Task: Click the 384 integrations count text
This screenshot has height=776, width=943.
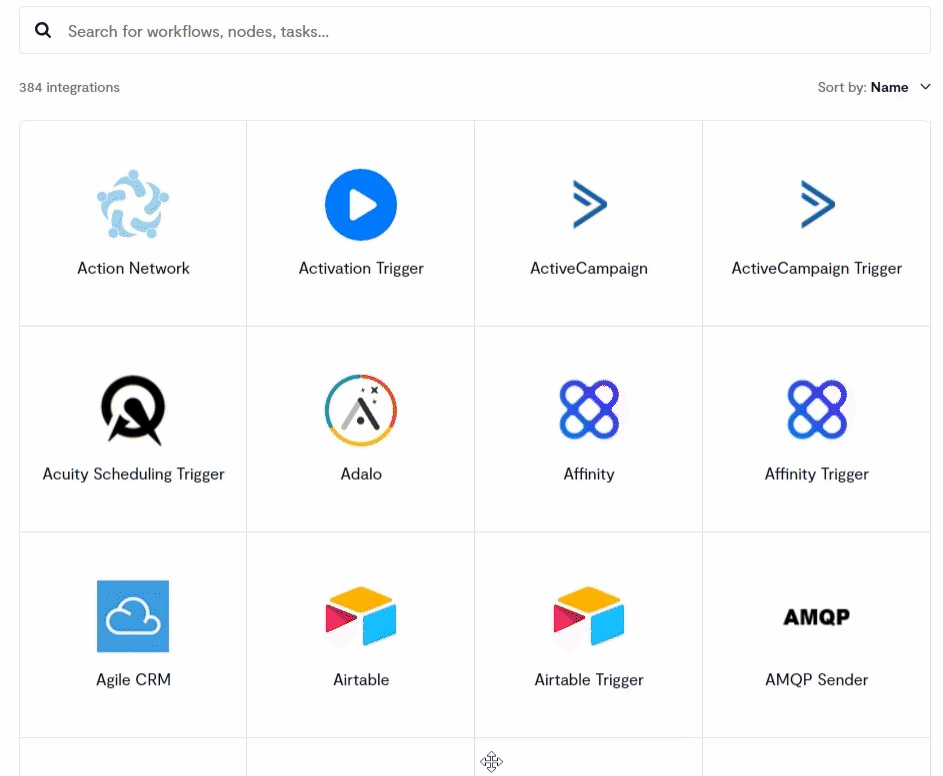Action: (x=69, y=88)
